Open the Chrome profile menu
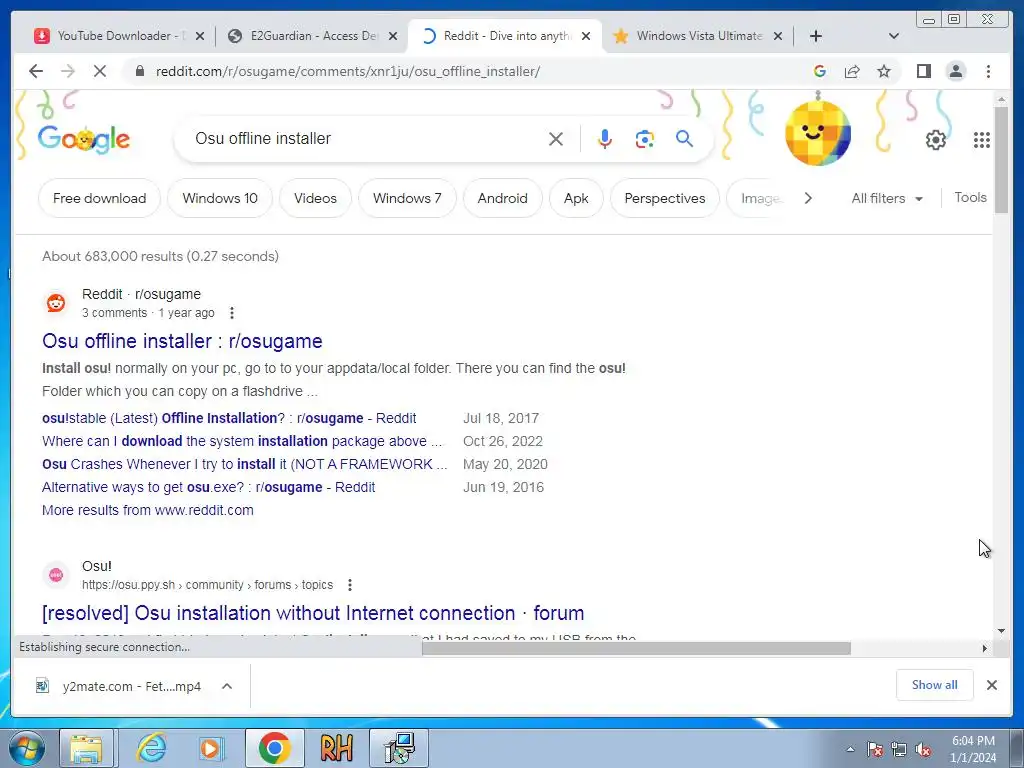 (955, 71)
